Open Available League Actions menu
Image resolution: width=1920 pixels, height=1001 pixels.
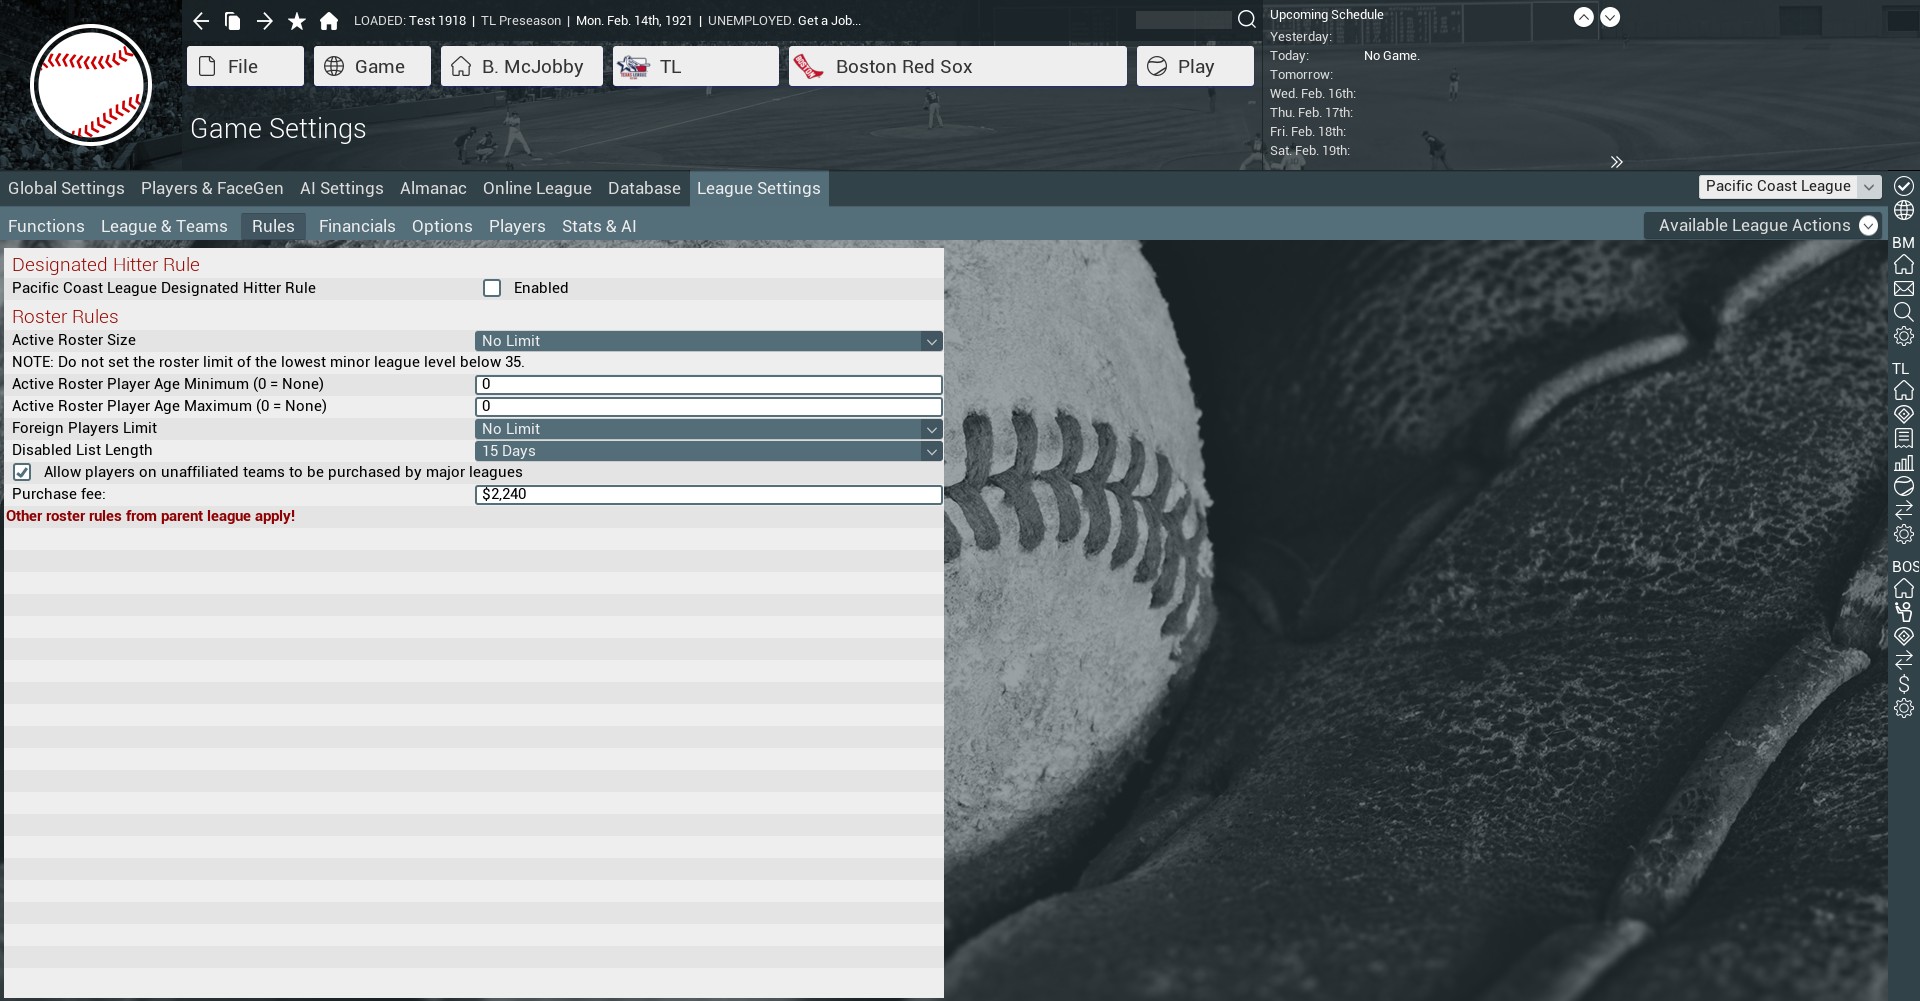pyautogui.click(x=1765, y=226)
